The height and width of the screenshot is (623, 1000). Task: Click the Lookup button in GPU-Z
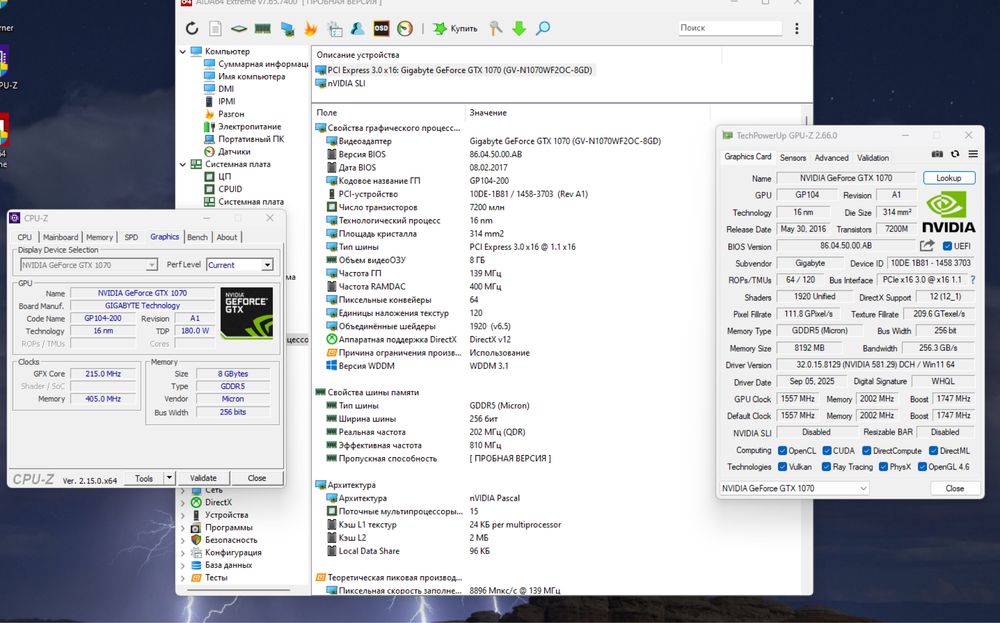coord(948,178)
